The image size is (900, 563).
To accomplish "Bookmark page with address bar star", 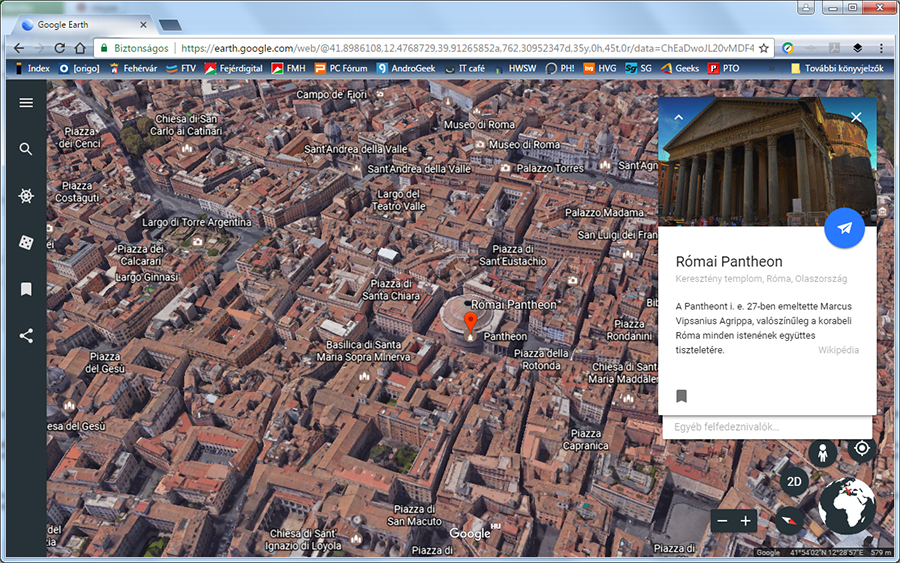I will coord(763,48).
